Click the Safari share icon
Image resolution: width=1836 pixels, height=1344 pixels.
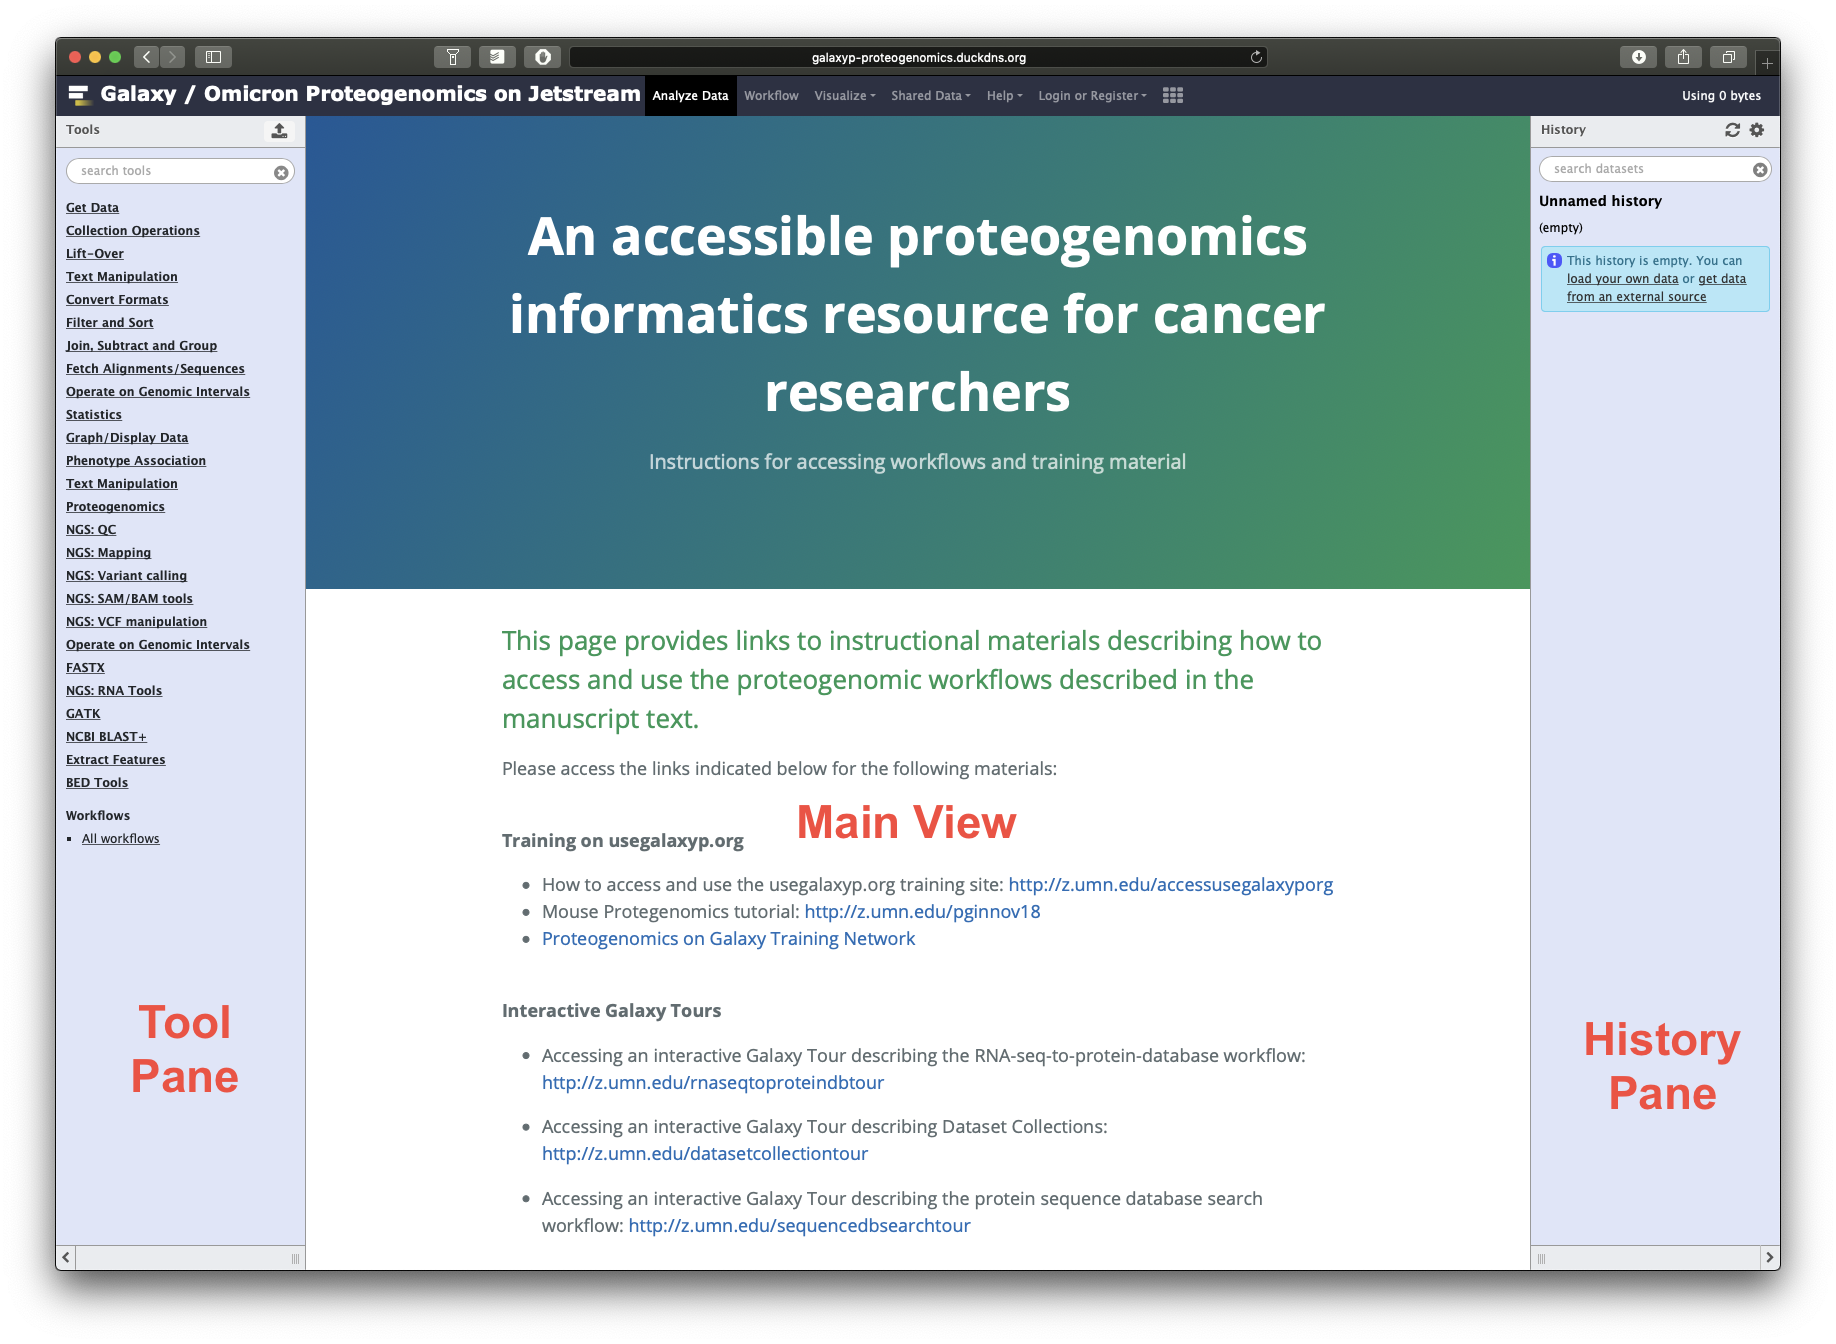1683,57
